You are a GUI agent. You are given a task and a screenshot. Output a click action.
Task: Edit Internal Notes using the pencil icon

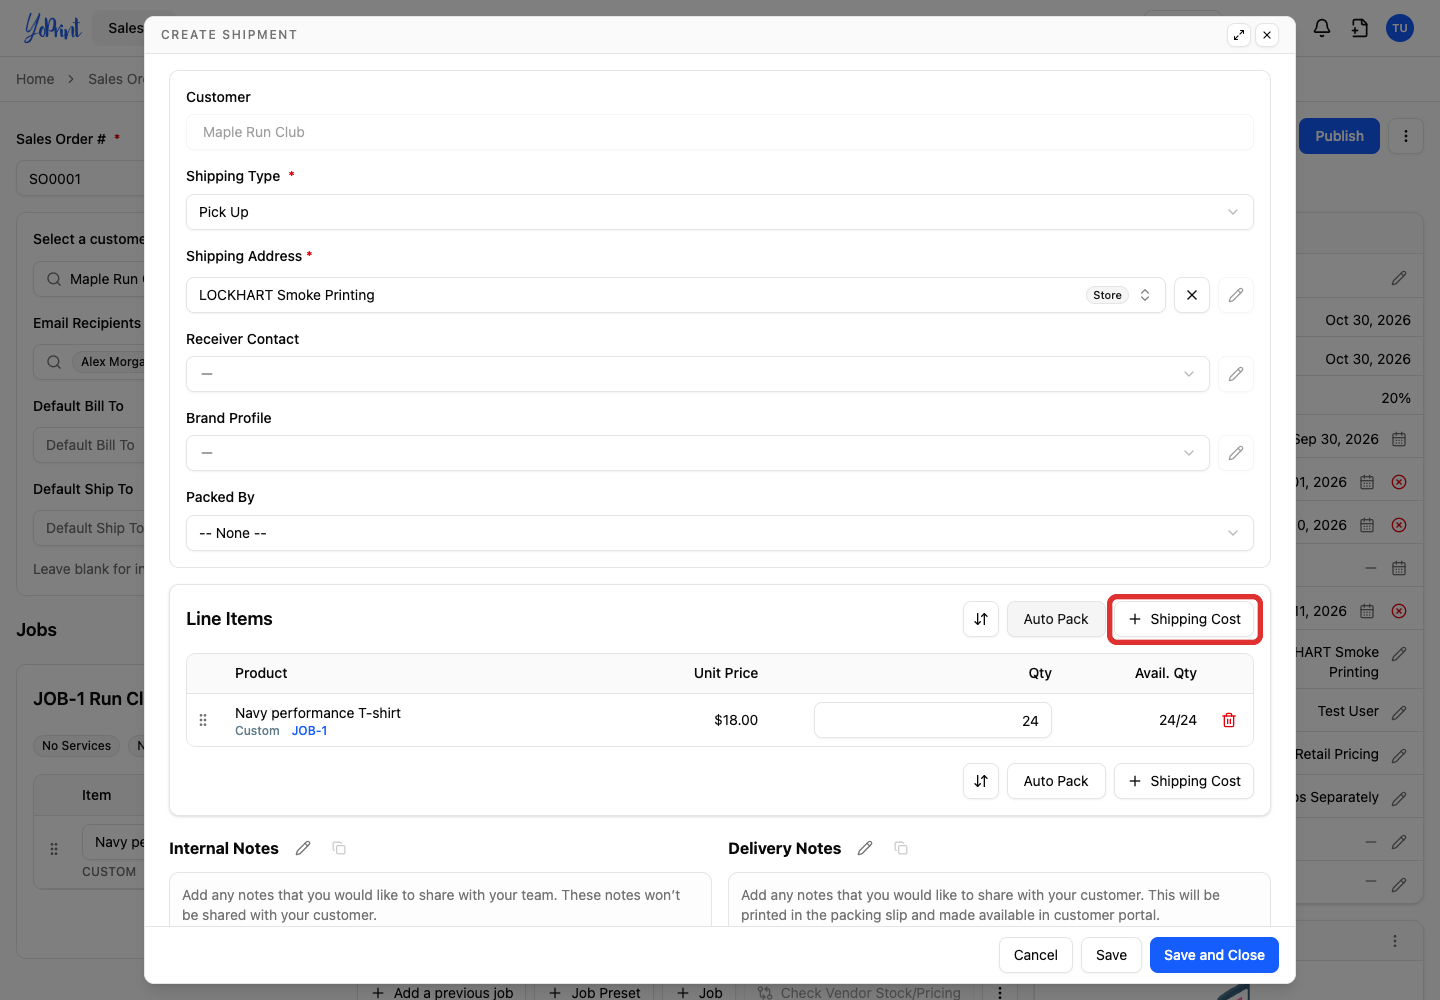point(303,848)
